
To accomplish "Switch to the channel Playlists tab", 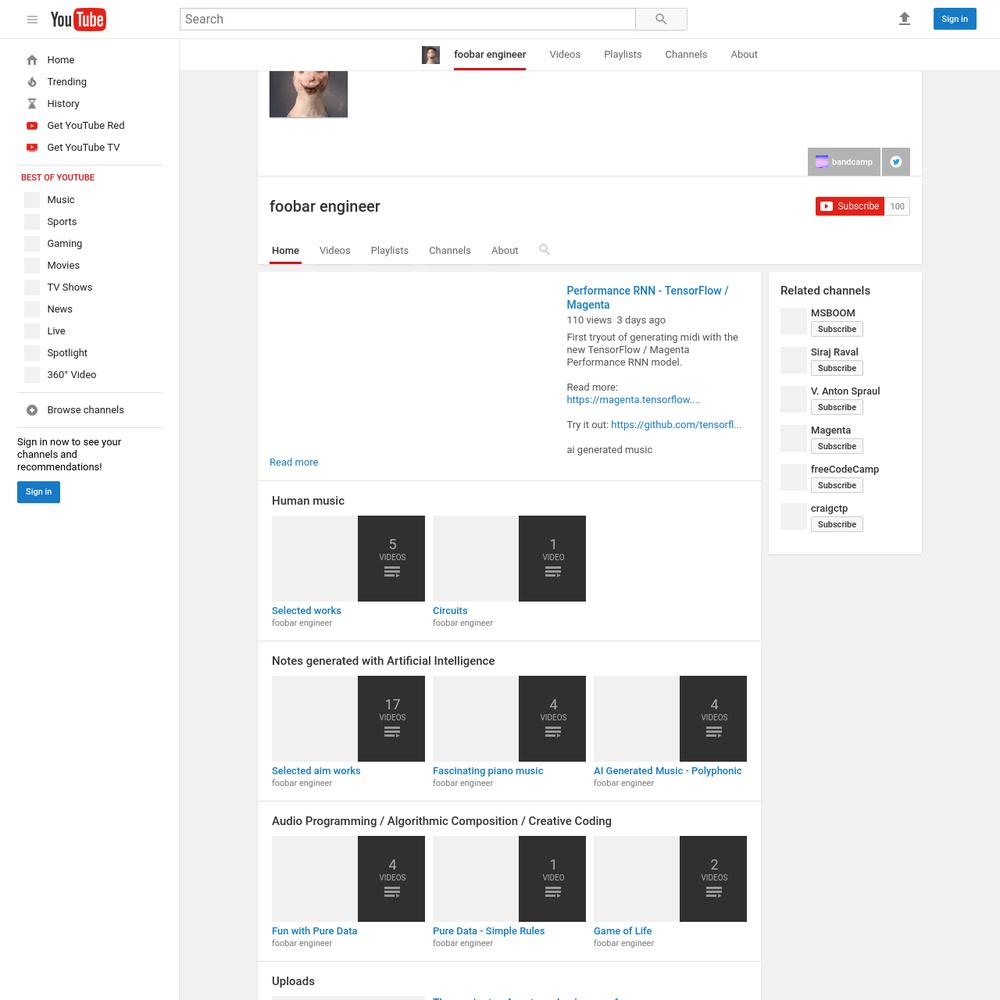I will click(389, 251).
